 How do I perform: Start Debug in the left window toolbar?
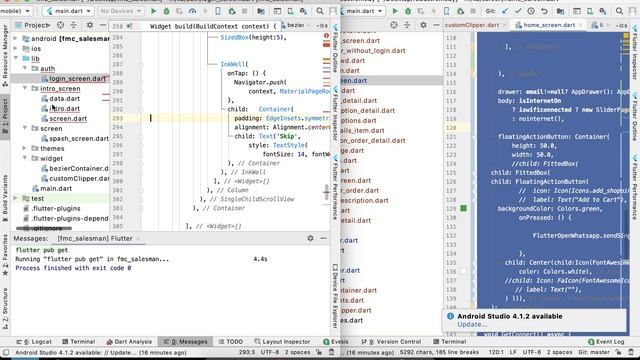coord(166,11)
